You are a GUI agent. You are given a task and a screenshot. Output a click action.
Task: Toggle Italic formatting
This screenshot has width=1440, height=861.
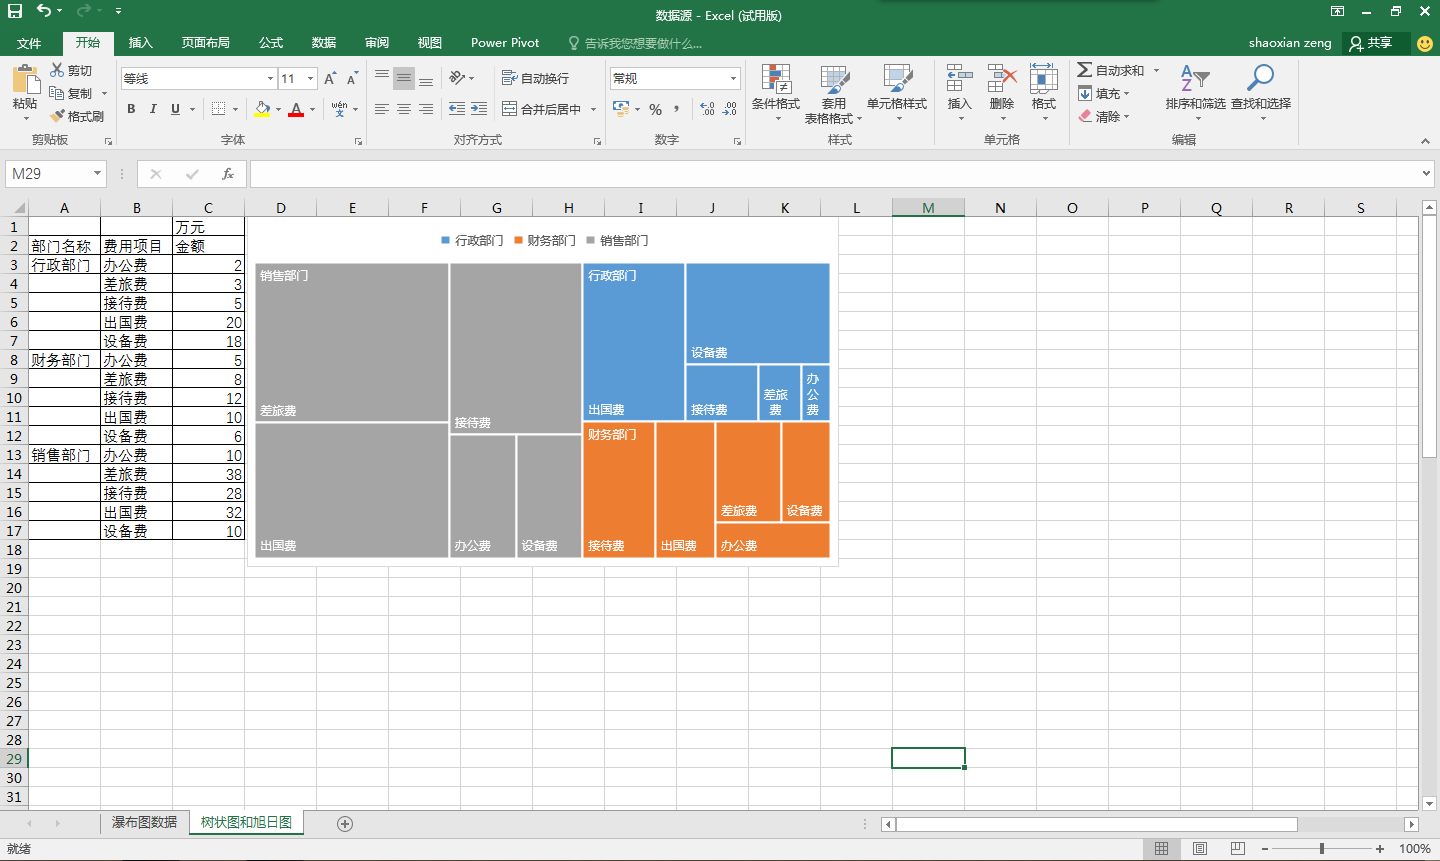[x=153, y=109]
